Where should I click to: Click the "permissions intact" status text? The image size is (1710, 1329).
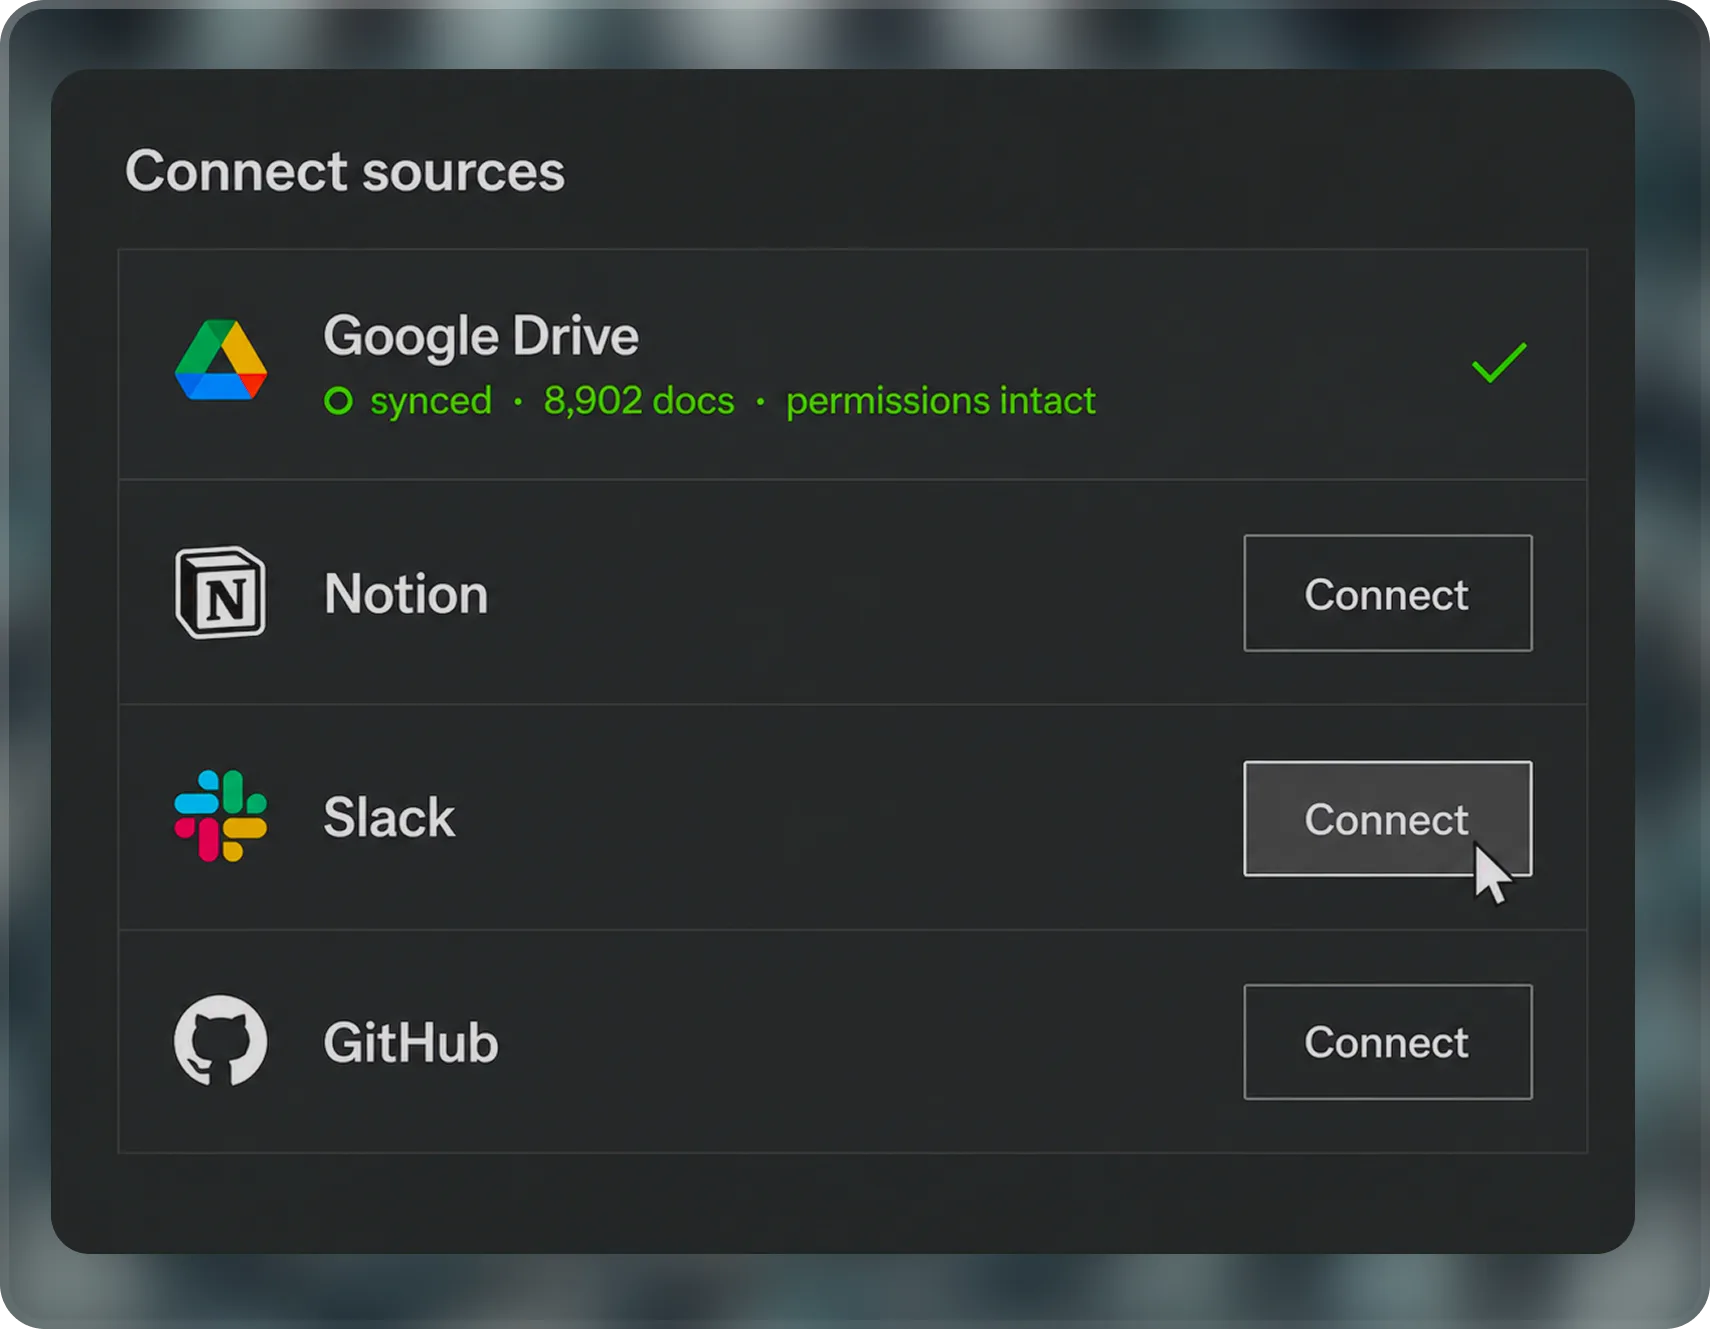point(941,401)
